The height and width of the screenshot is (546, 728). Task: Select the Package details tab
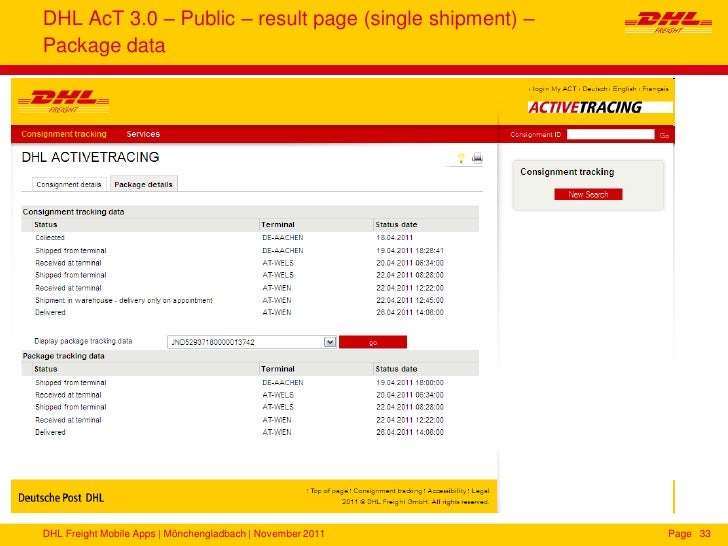(143, 184)
